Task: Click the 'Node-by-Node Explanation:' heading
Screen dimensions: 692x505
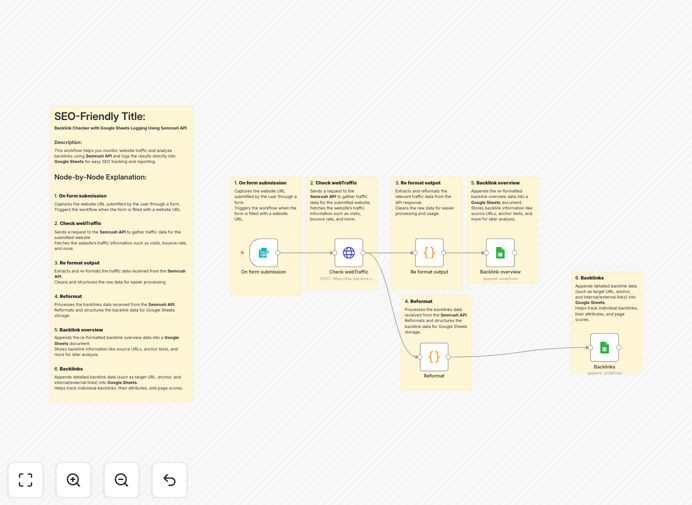Action: [100, 177]
